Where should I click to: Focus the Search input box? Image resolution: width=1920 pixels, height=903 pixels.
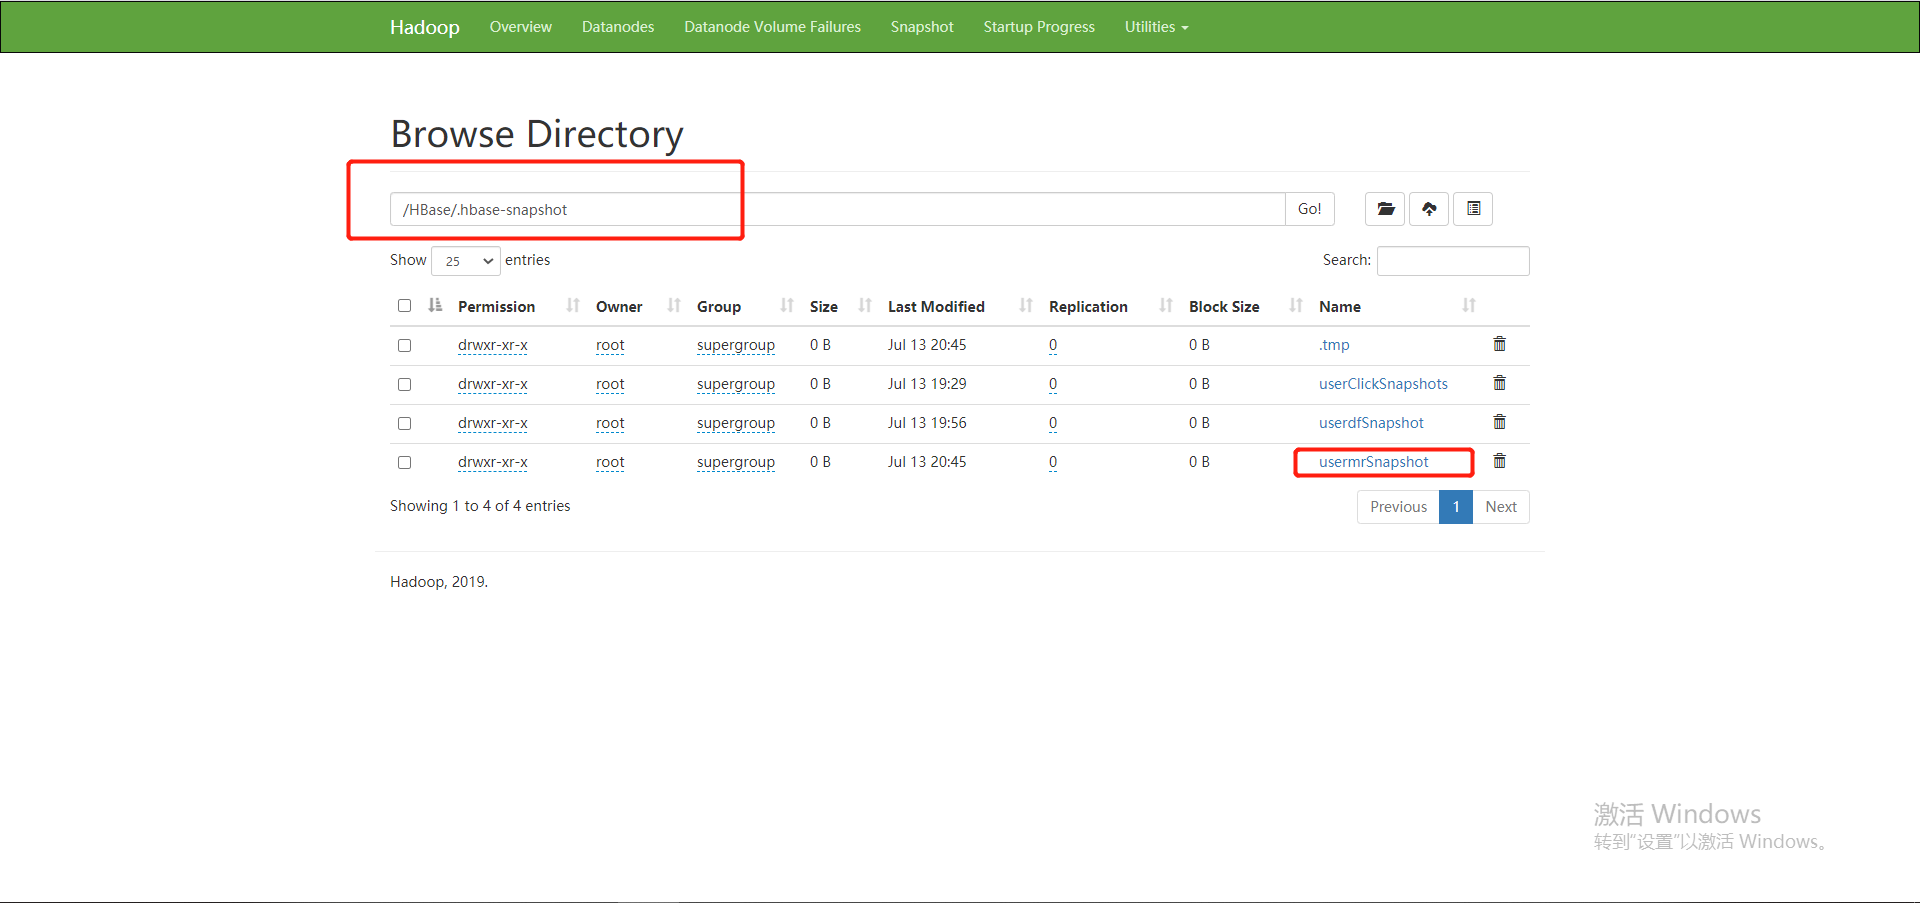[x=1453, y=261]
